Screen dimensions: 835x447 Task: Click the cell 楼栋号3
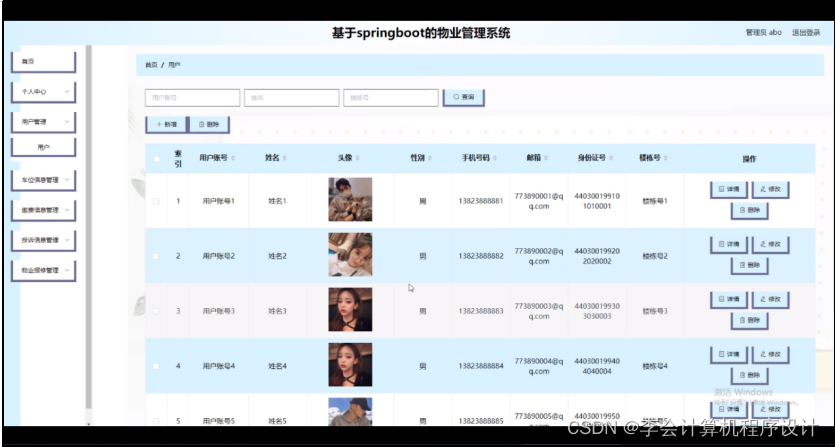point(655,311)
